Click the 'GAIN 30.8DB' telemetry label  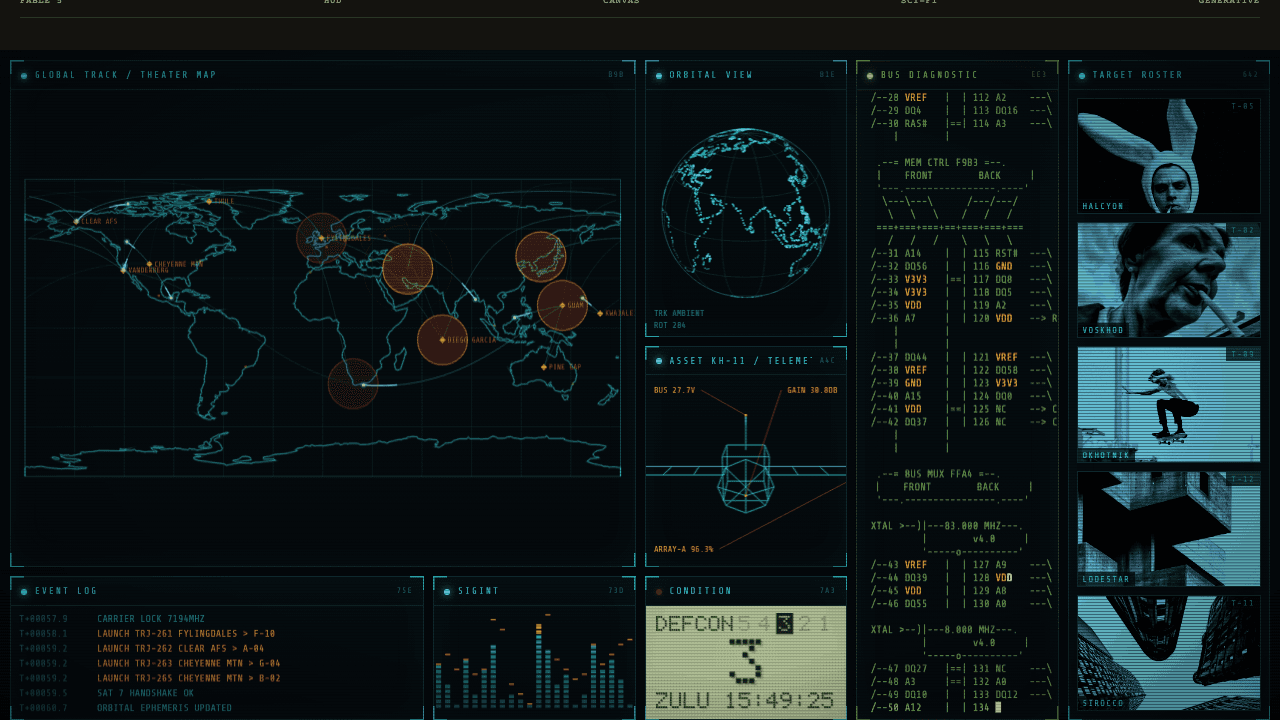pos(812,390)
